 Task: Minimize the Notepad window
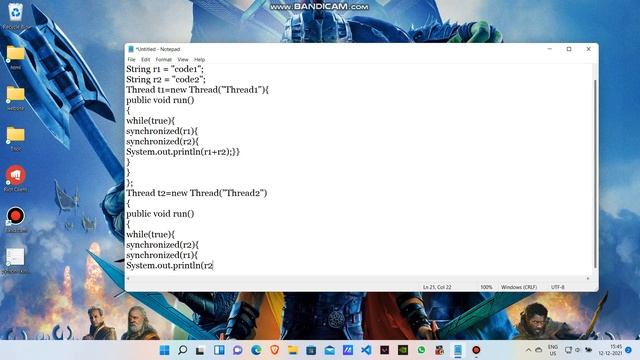point(549,49)
